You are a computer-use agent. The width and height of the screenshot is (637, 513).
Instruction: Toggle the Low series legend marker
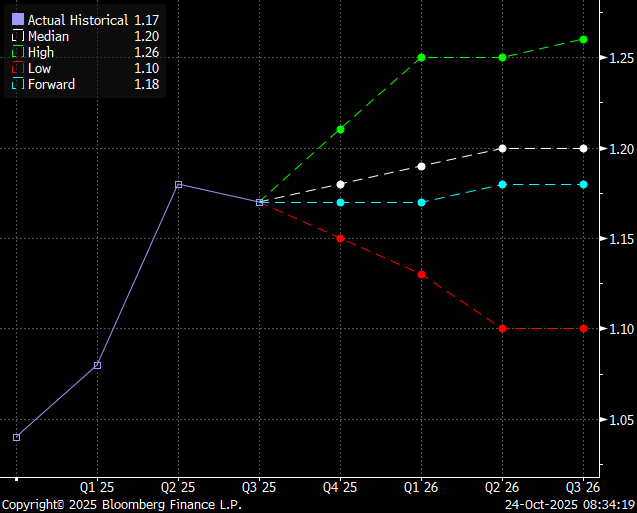point(15,68)
